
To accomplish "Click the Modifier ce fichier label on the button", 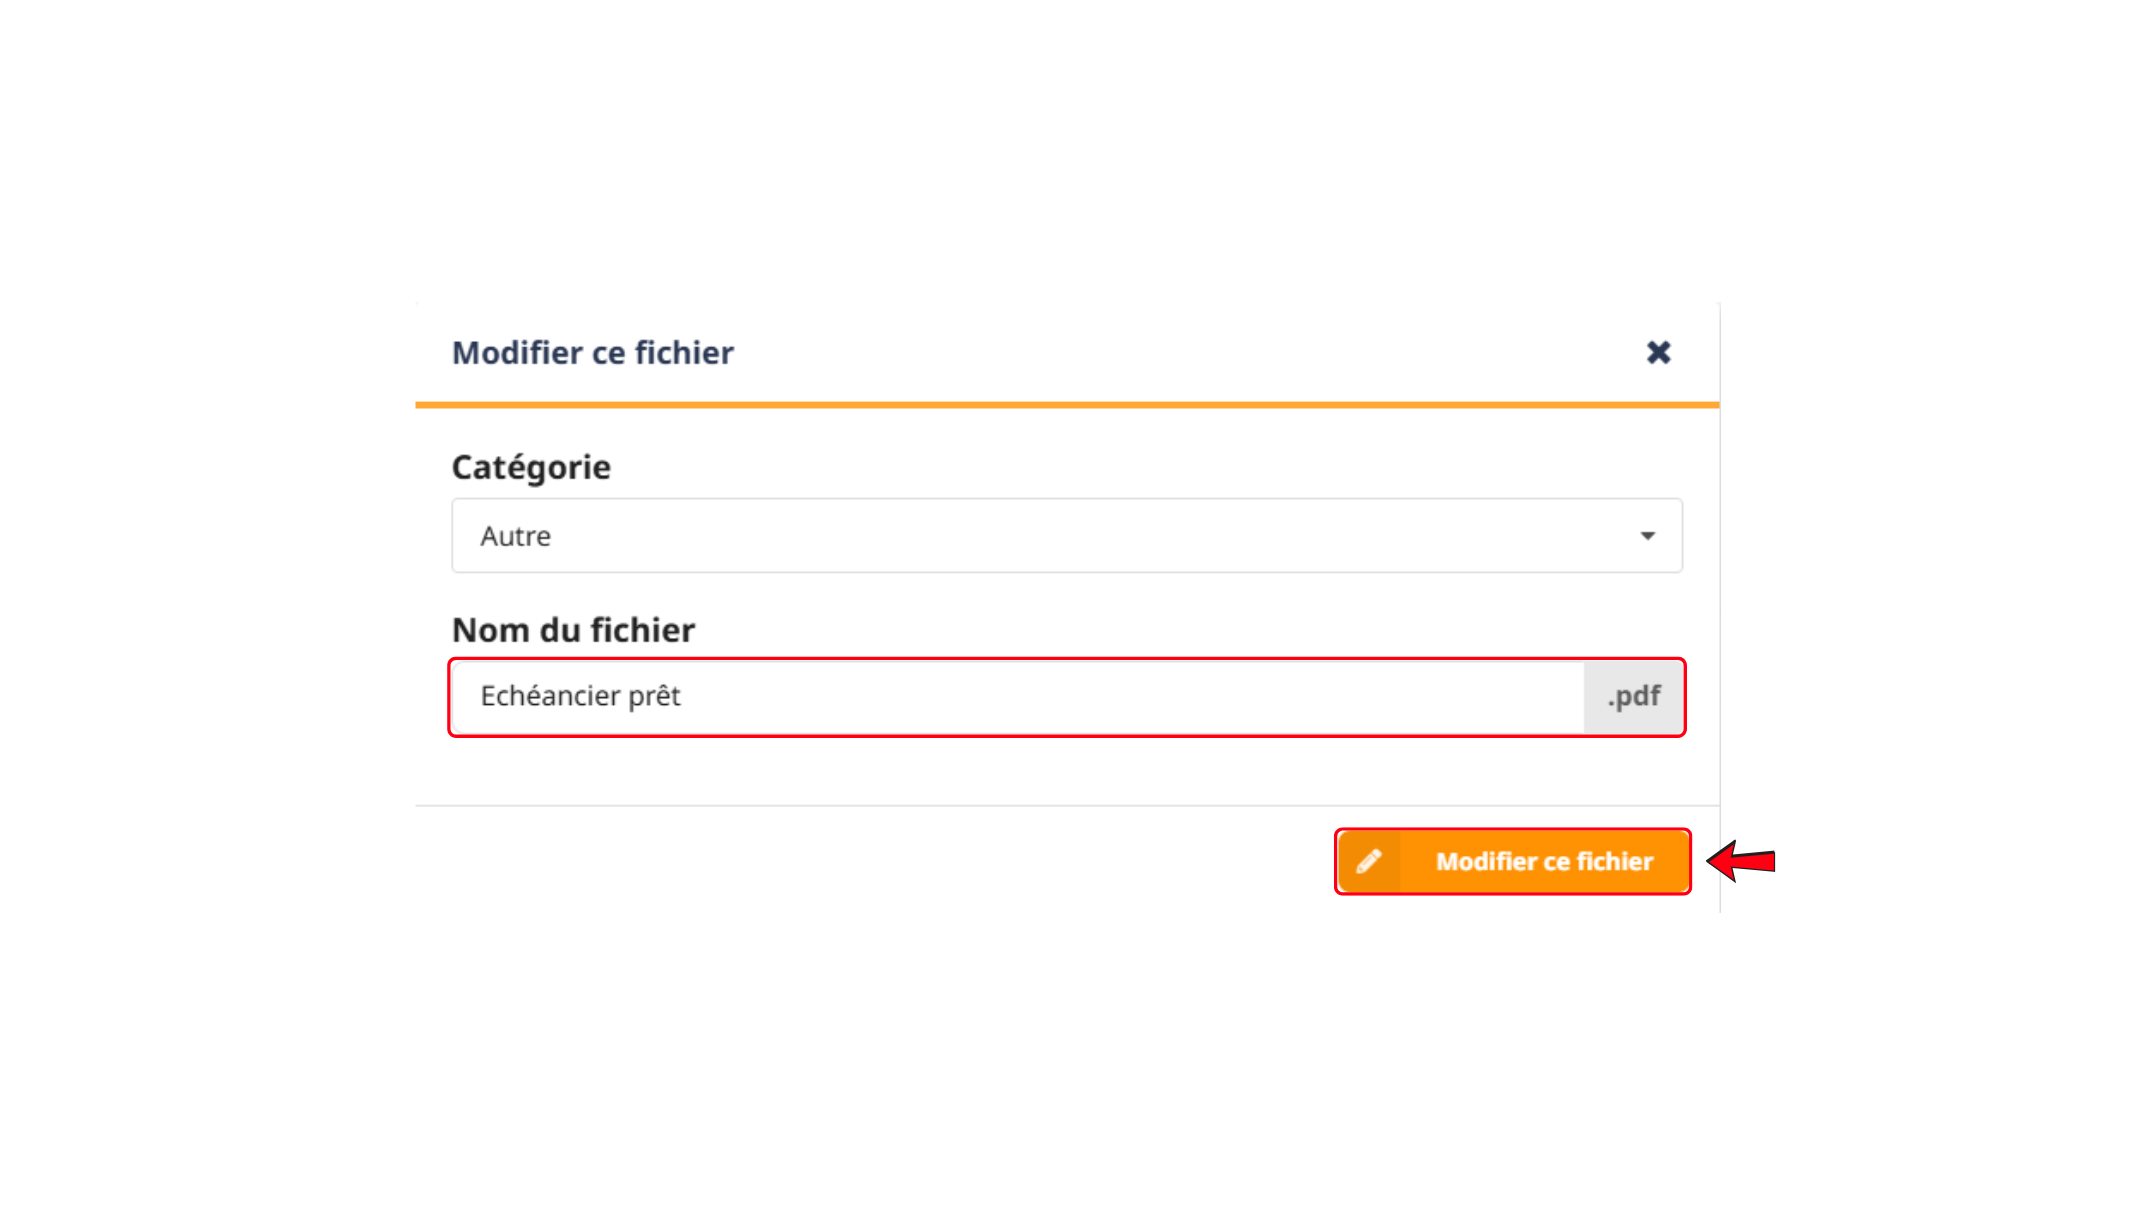I will click(x=1544, y=861).
